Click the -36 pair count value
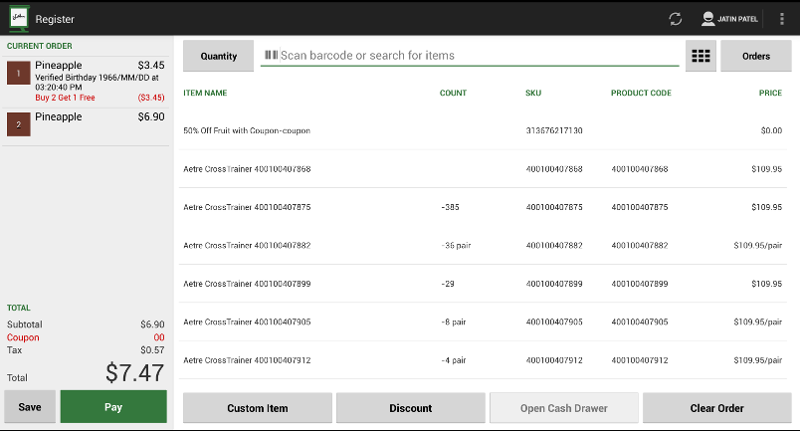This screenshot has width=800, height=431. pos(456,245)
